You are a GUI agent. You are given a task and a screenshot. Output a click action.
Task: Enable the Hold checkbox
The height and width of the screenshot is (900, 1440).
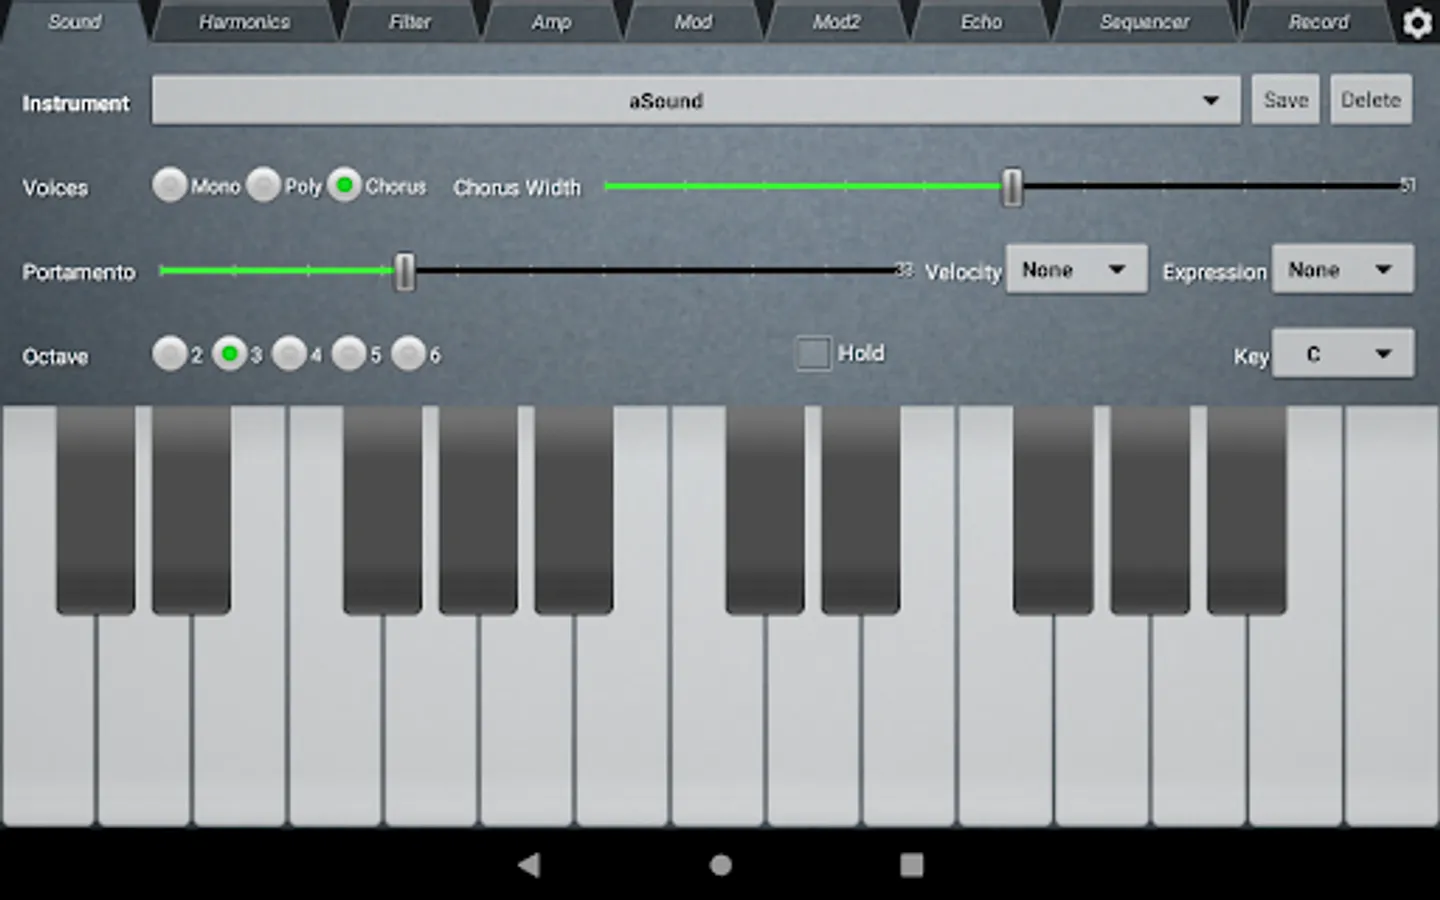(813, 353)
